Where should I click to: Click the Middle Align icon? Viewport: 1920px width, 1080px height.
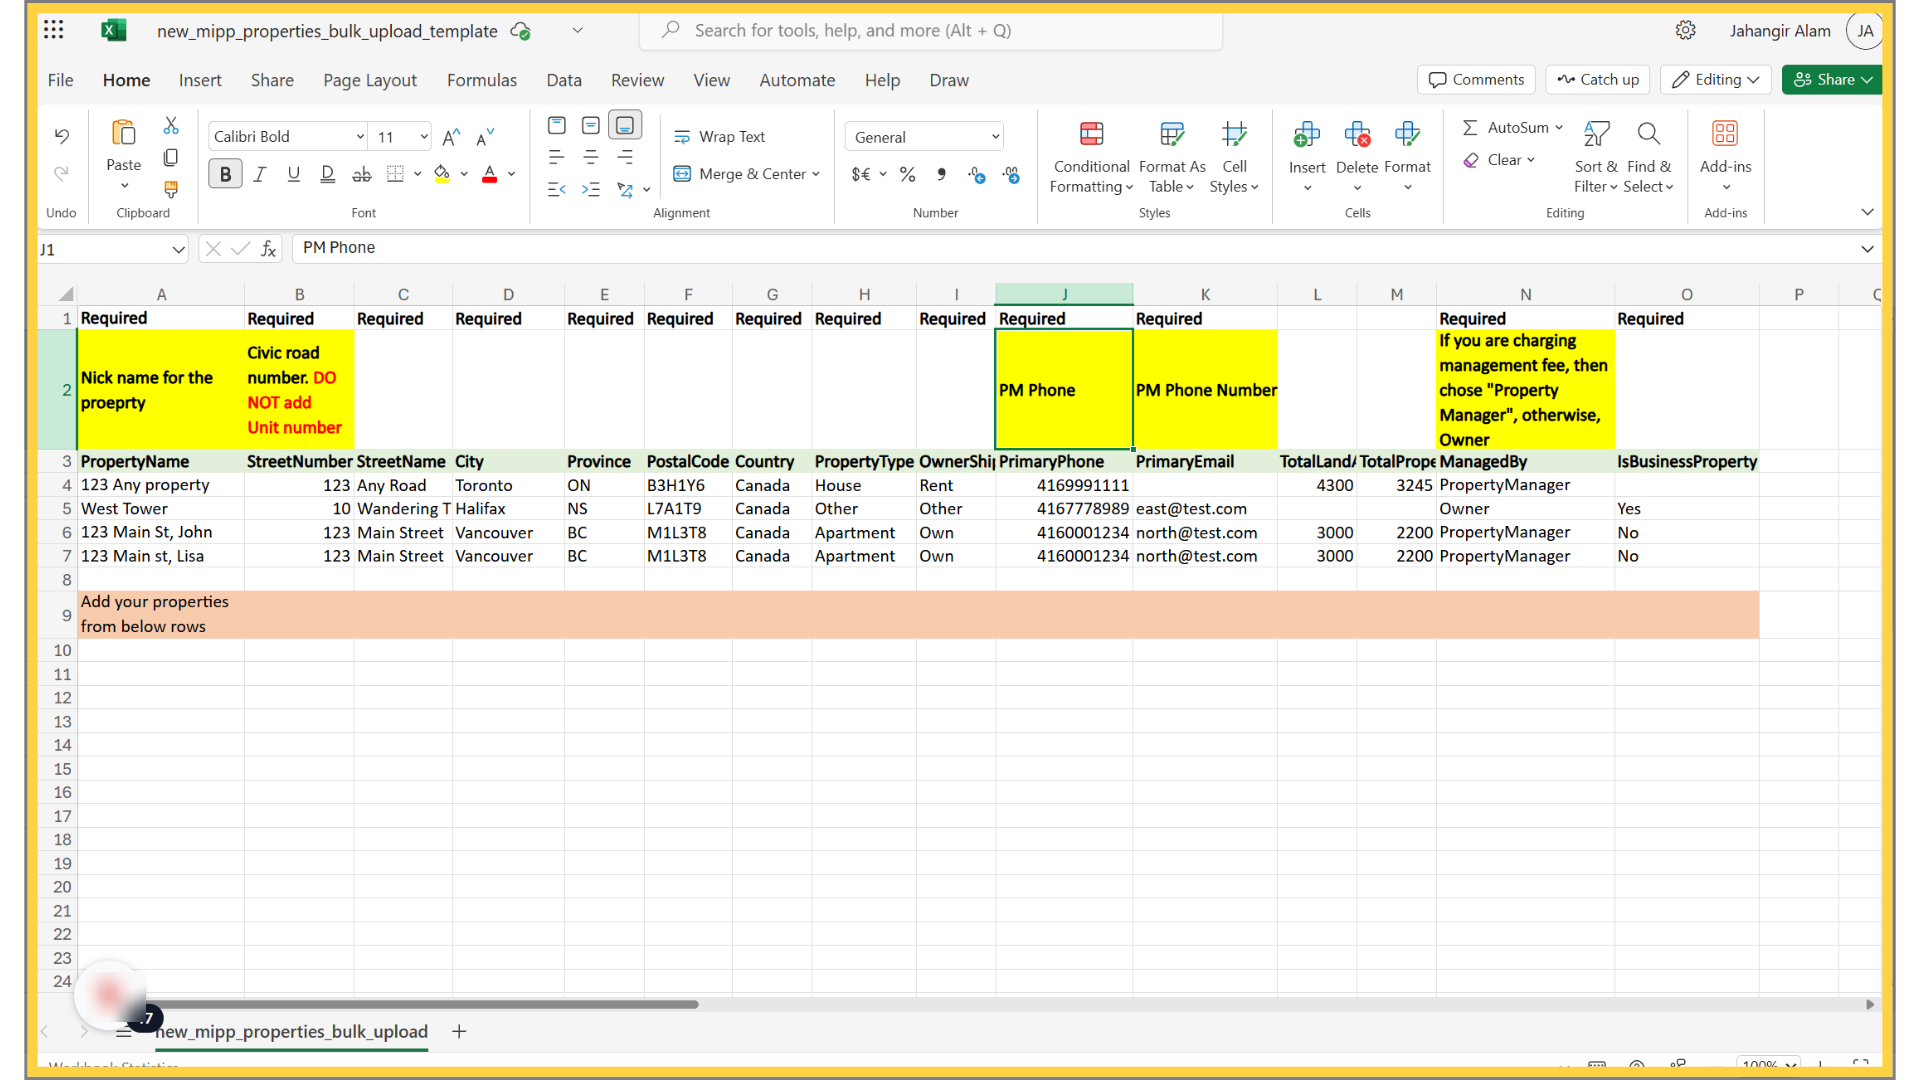[x=591, y=125]
